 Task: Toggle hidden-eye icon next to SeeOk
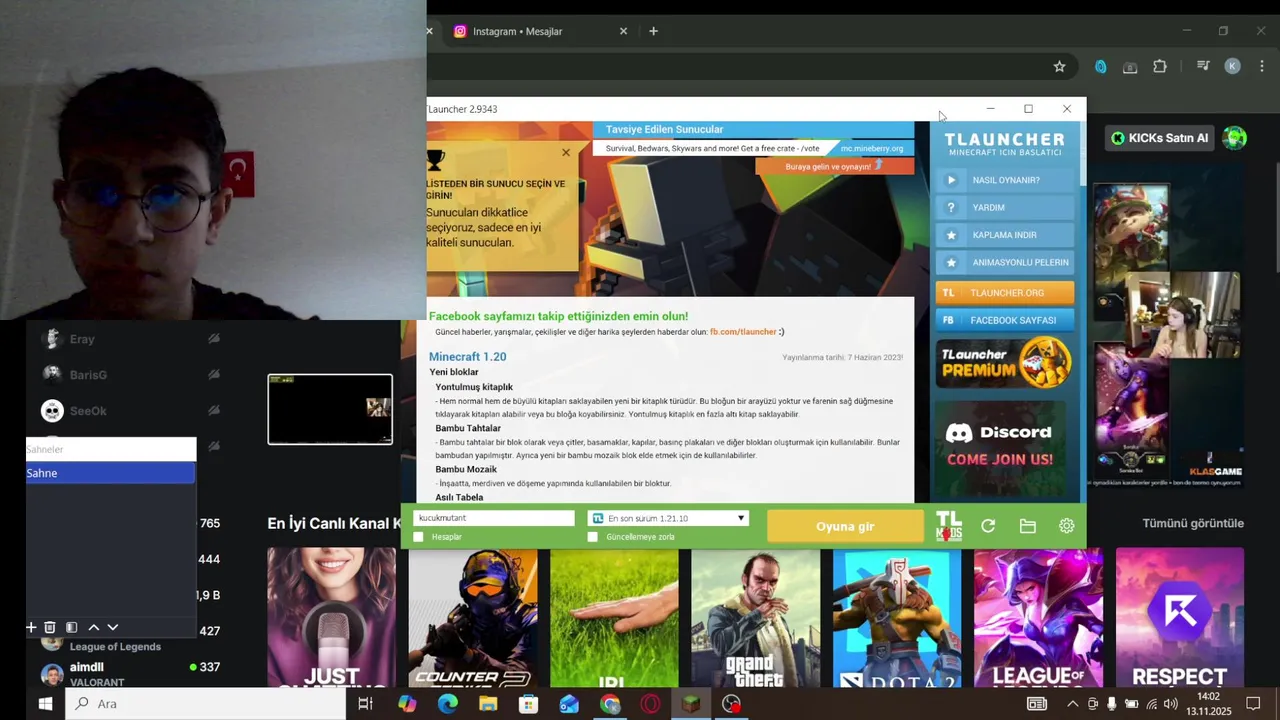(214, 411)
